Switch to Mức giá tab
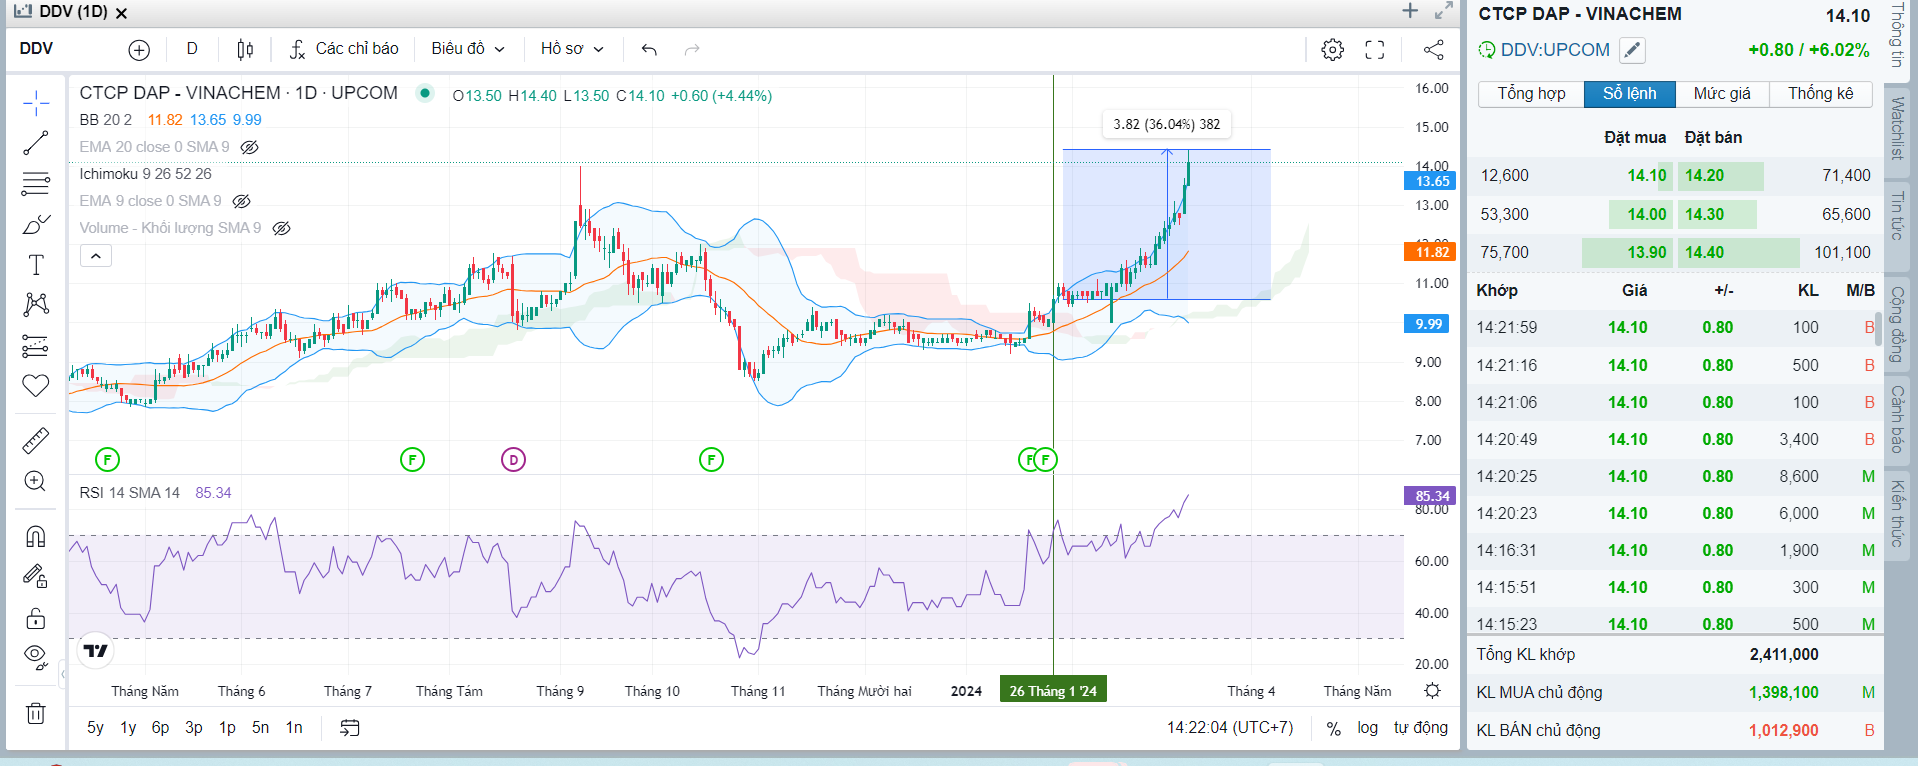The image size is (1918, 766). click(x=1722, y=93)
